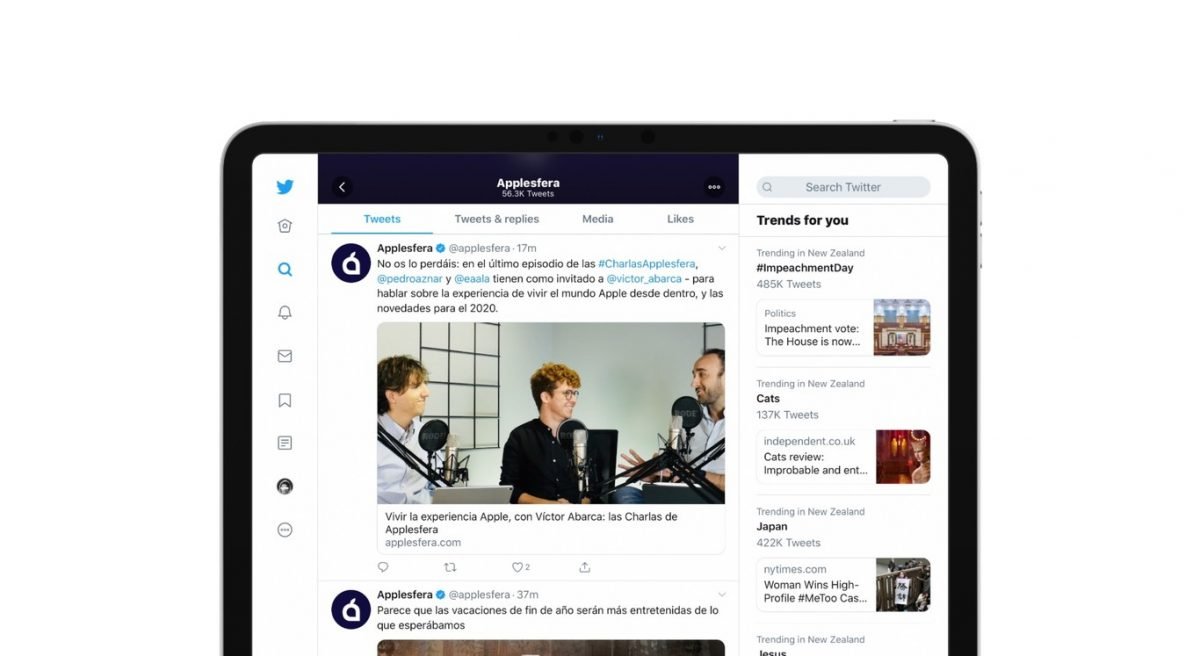The image size is (1200, 656).
Task: Open the Home timeline icon in sidebar
Action: point(285,227)
